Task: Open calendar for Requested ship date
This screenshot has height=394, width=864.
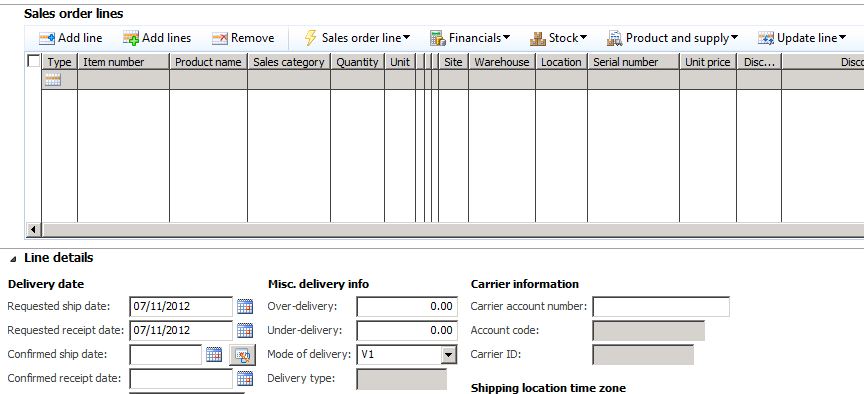Action: 245,306
